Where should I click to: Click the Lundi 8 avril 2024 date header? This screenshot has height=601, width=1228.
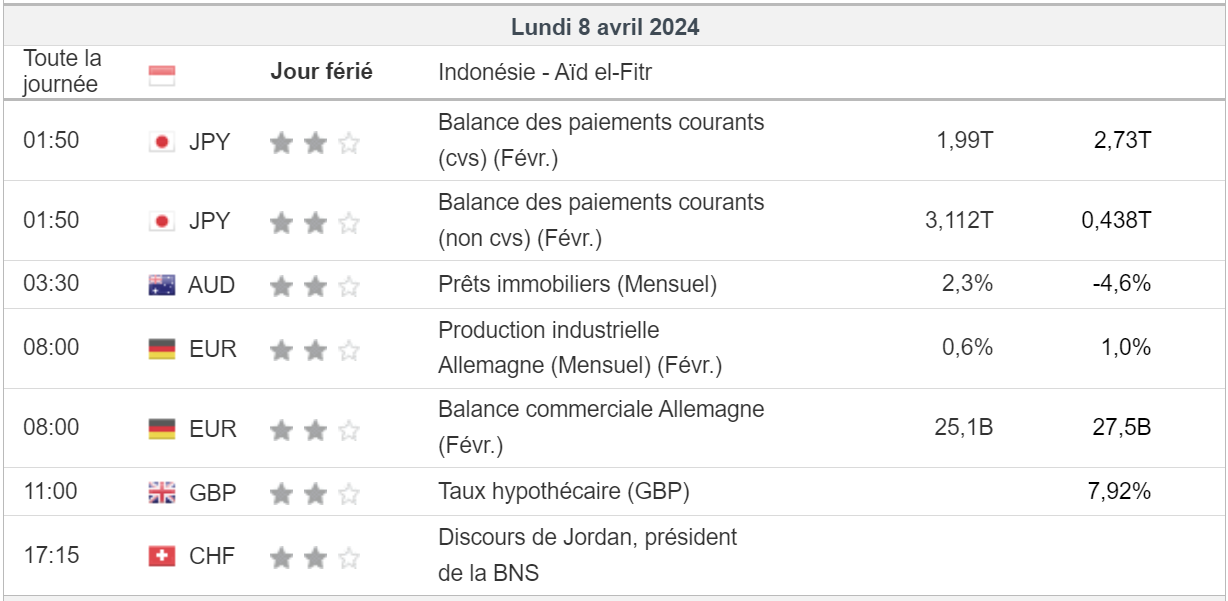[605, 27]
